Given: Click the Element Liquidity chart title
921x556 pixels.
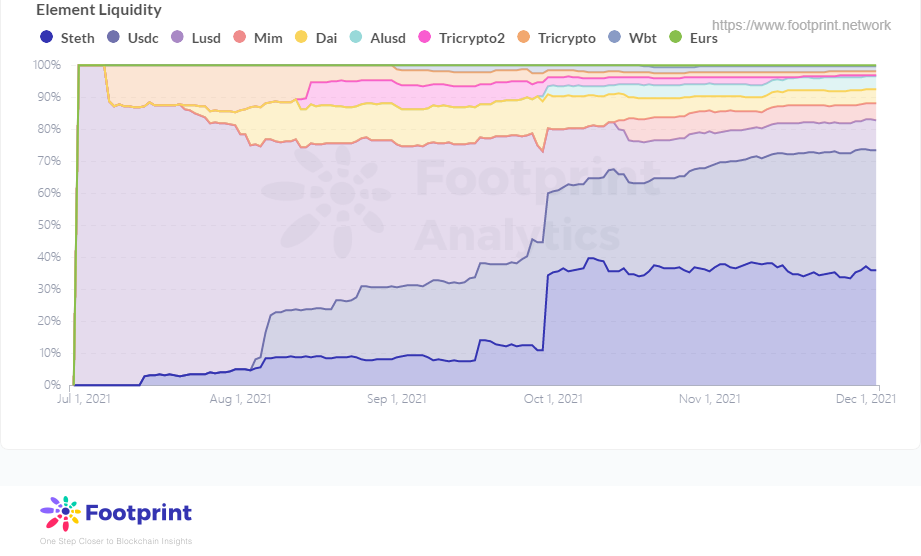Looking at the screenshot, I should (x=99, y=10).
